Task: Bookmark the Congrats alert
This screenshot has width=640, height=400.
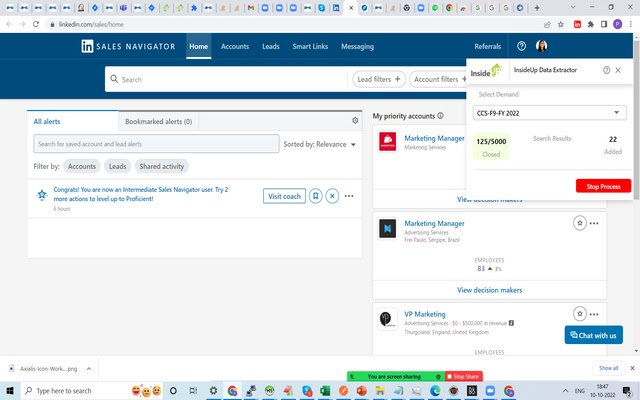Action: click(x=316, y=196)
